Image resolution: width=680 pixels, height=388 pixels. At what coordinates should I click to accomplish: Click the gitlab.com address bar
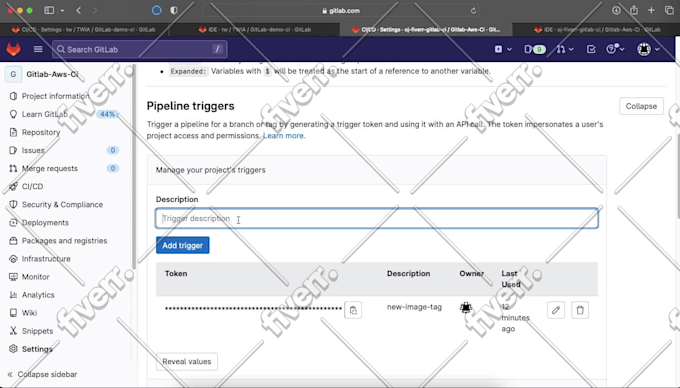(x=341, y=10)
